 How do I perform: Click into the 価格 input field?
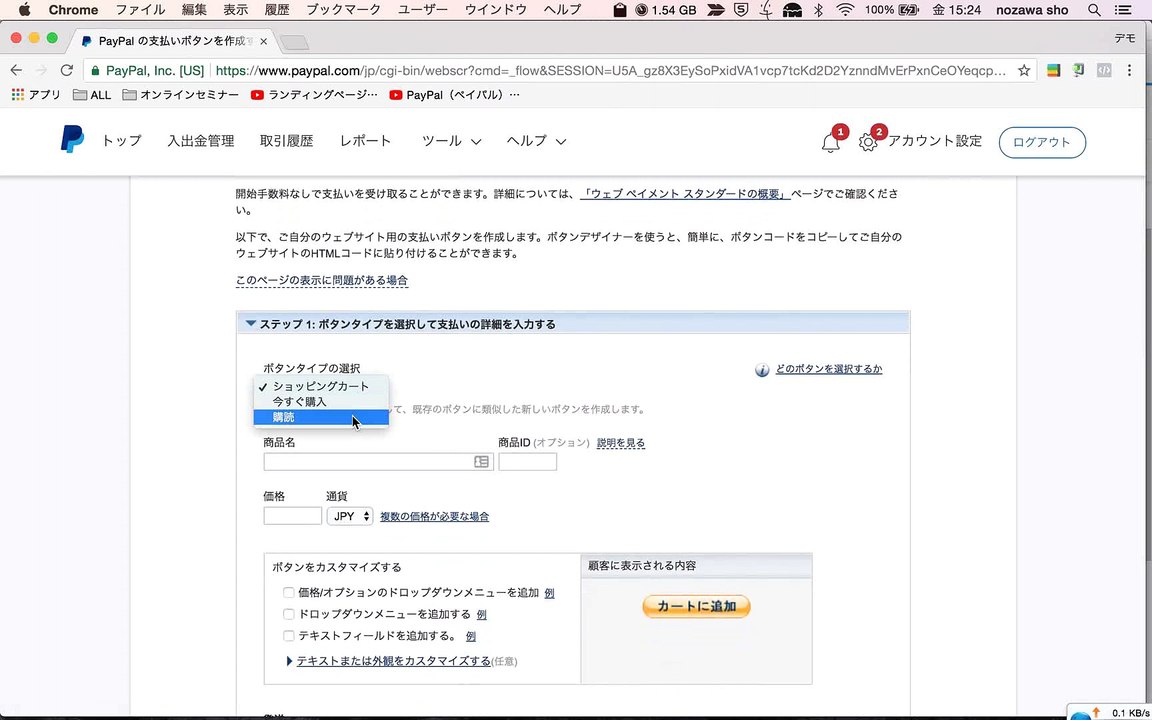292,516
